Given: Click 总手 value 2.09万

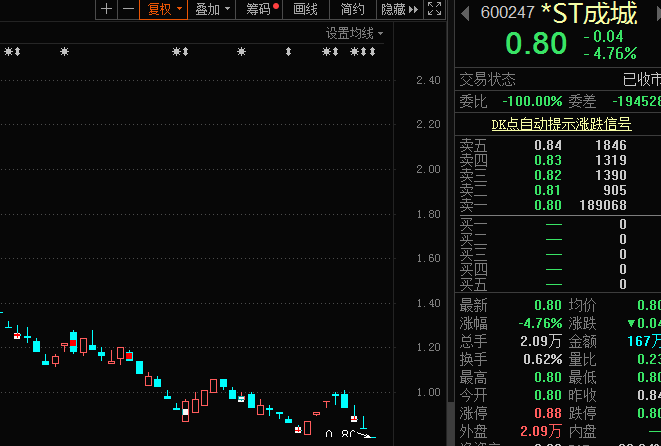Looking at the screenshot, I should 541,341.
